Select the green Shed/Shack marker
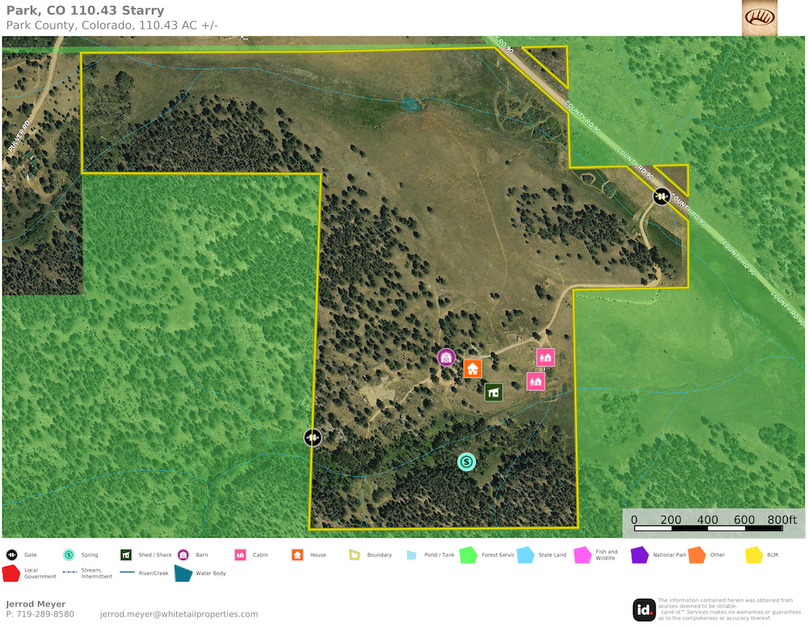 494,392
